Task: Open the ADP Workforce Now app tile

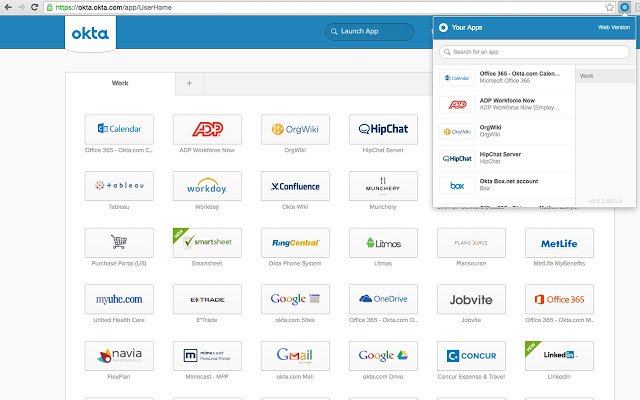Action: pyautogui.click(x=207, y=129)
